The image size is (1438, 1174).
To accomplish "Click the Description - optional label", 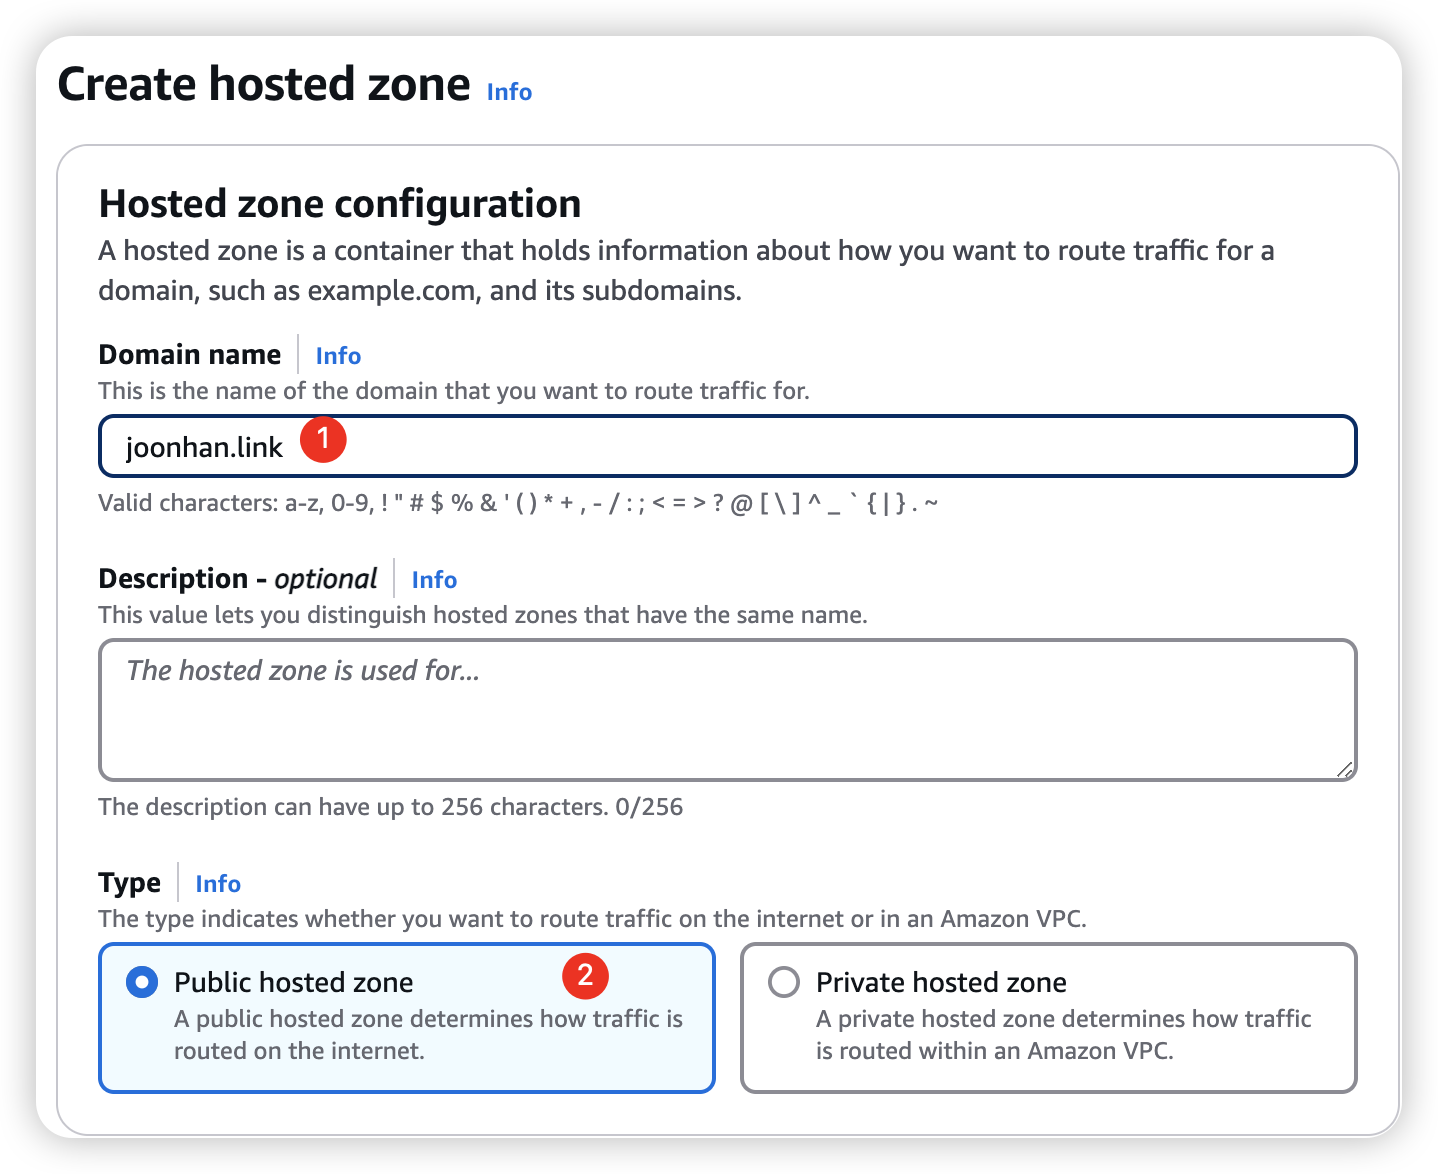I will tap(238, 579).
